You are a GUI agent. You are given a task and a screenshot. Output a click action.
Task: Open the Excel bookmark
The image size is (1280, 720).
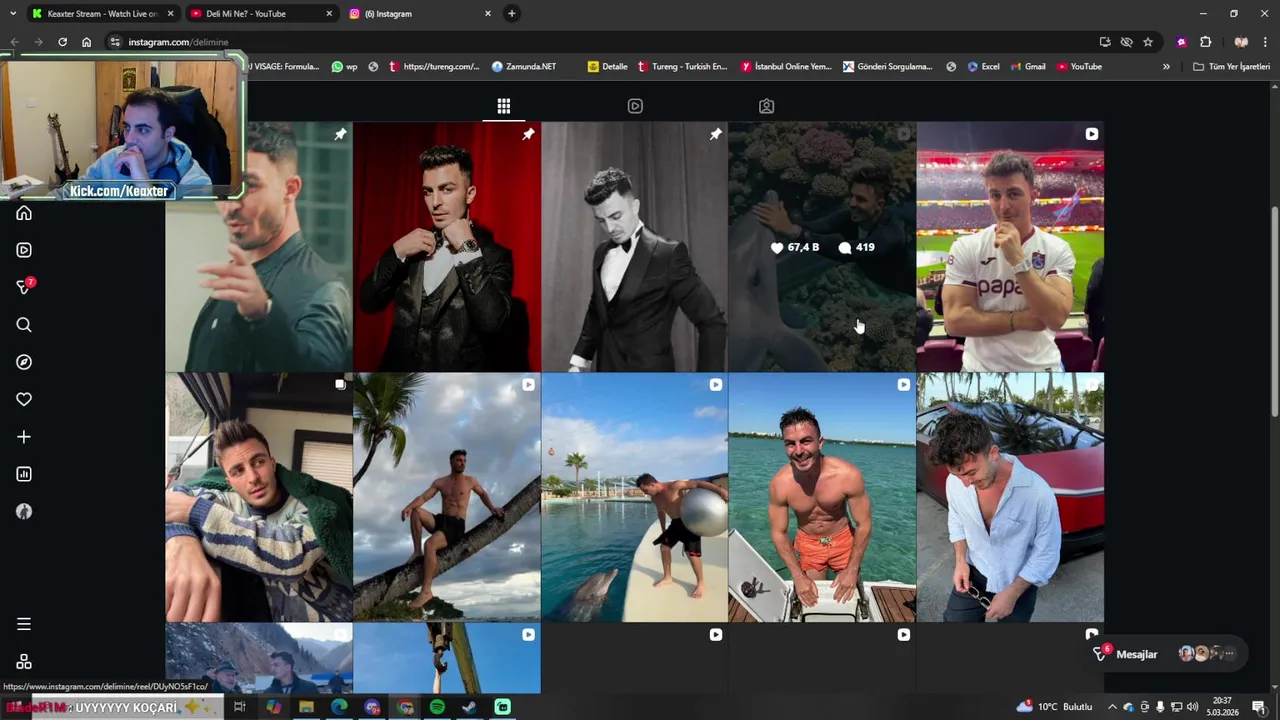(x=983, y=67)
